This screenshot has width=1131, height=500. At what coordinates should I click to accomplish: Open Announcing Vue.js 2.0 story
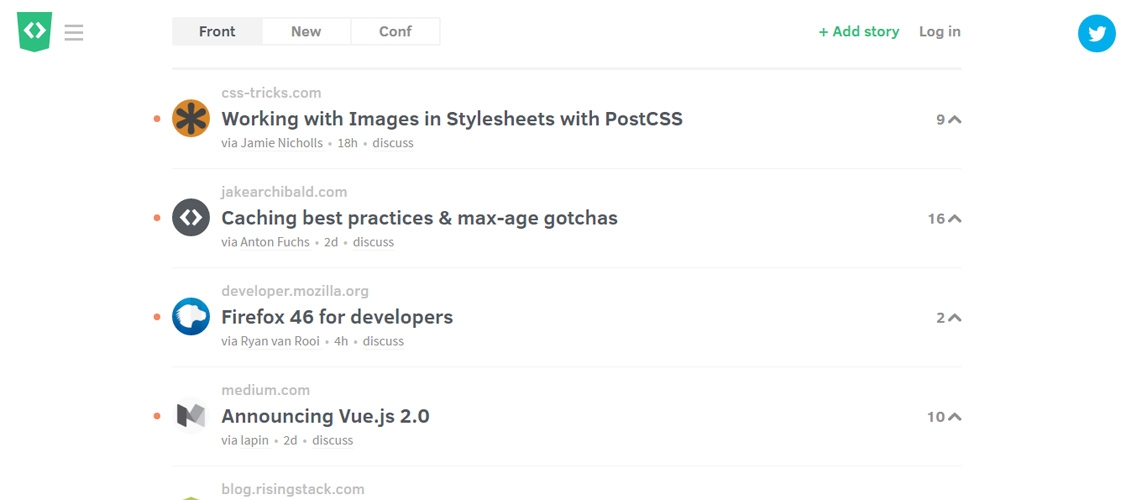tap(325, 416)
